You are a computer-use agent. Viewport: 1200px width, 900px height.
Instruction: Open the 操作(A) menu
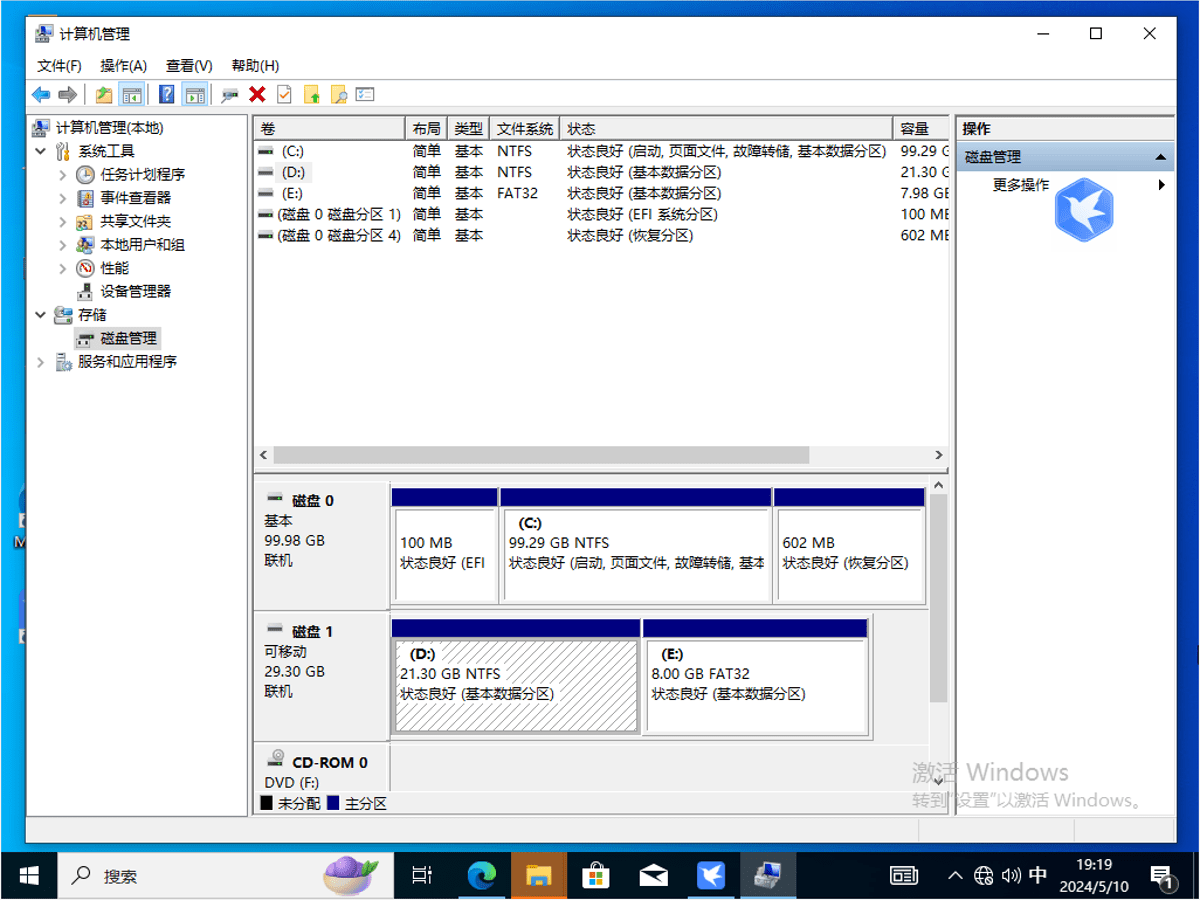tap(123, 66)
